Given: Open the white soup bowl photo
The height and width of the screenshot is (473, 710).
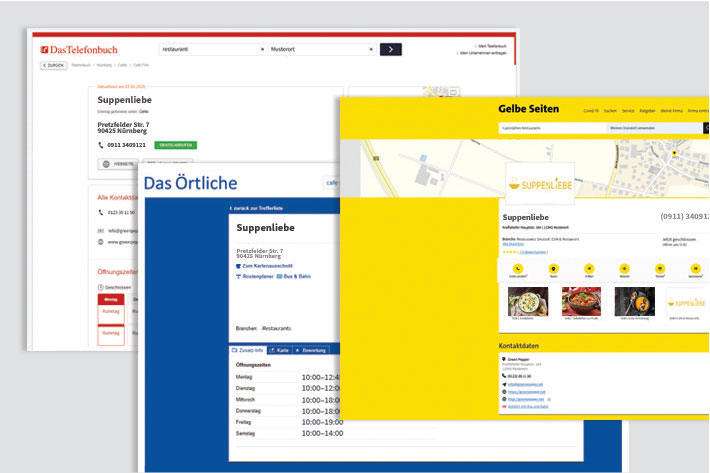Looking at the screenshot, I should tap(528, 301).
